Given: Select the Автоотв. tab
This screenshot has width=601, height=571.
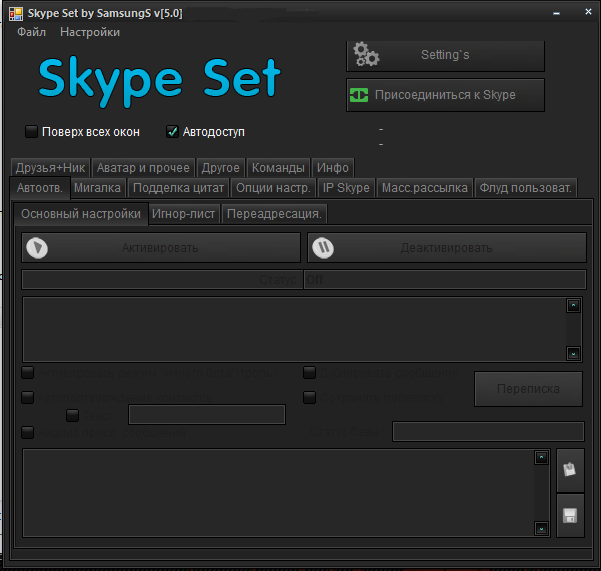Looking at the screenshot, I should [40, 188].
